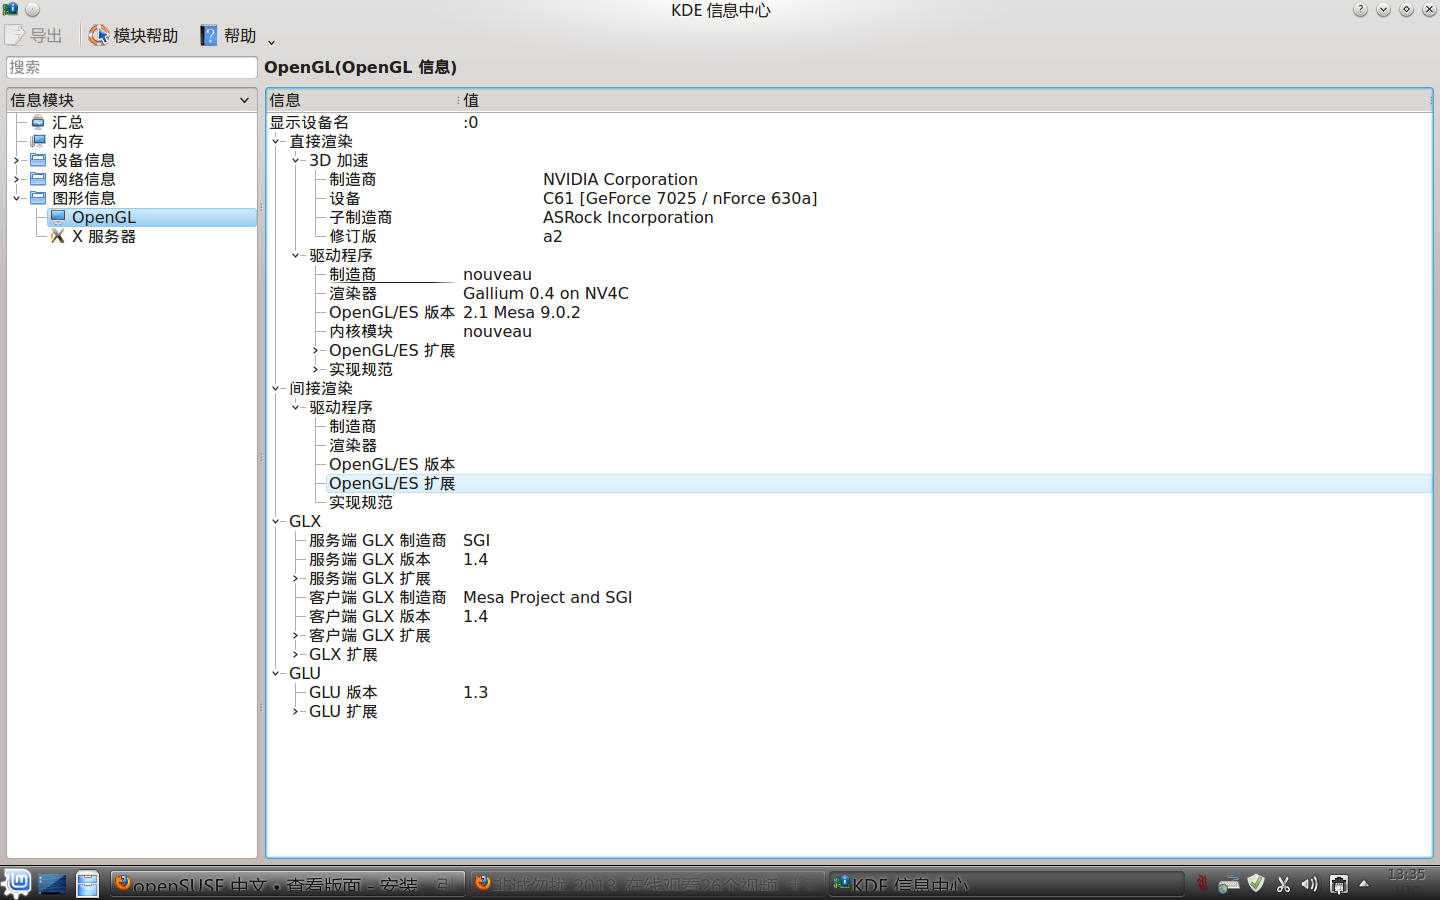Image resolution: width=1440 pixels, height=900 pixels.
Task: Click the 网络信息 folder icon
Action: (x=38, y=179)
